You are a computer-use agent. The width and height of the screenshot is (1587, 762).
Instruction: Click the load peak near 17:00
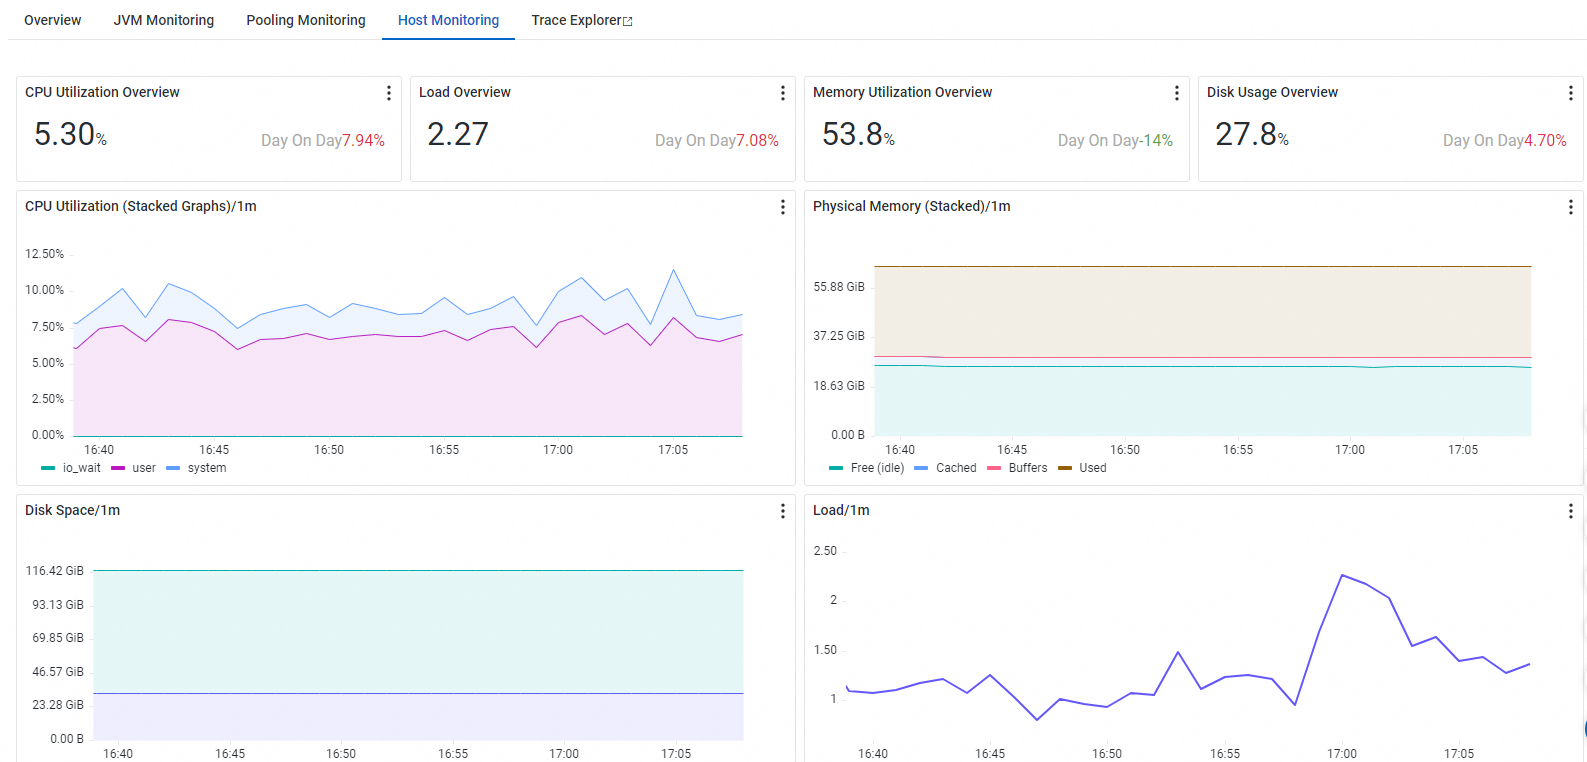1341,575
